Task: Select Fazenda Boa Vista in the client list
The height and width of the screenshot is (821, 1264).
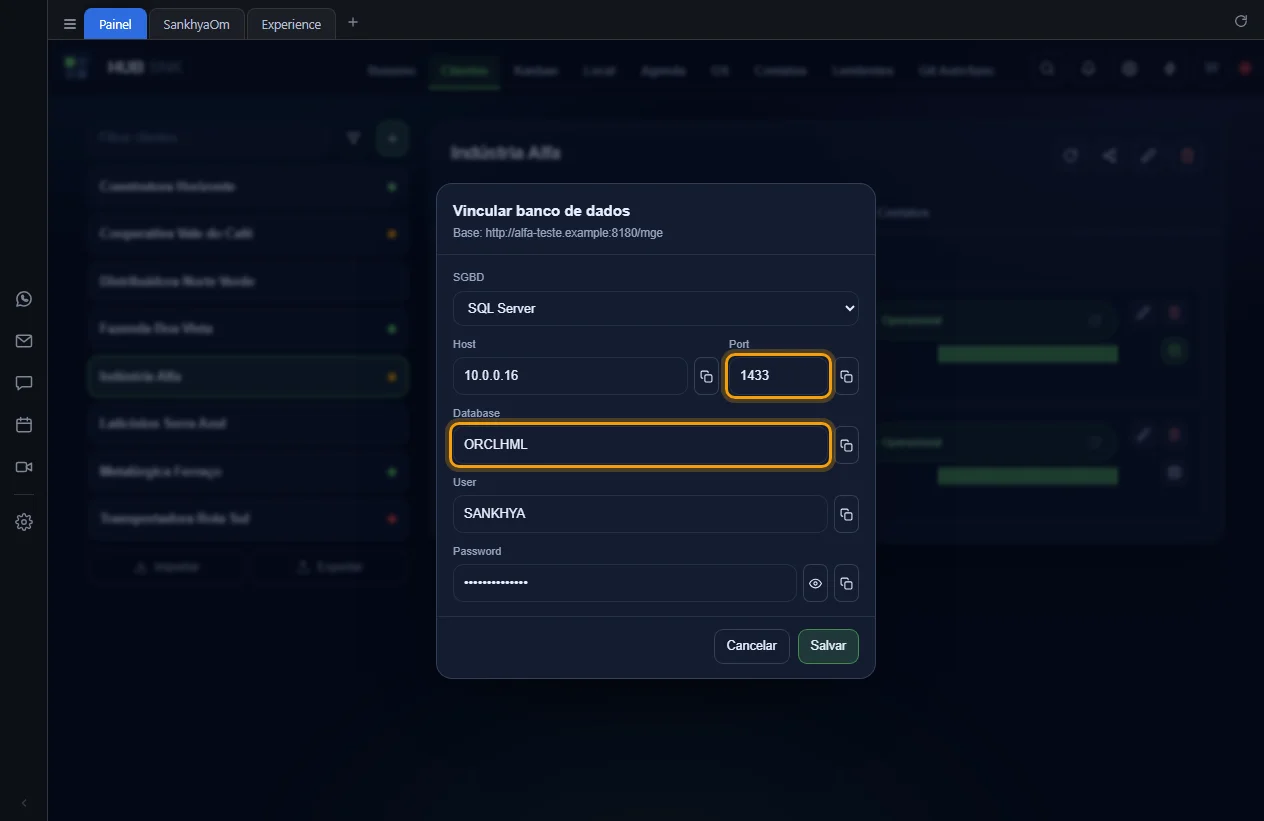Action: 248,328
